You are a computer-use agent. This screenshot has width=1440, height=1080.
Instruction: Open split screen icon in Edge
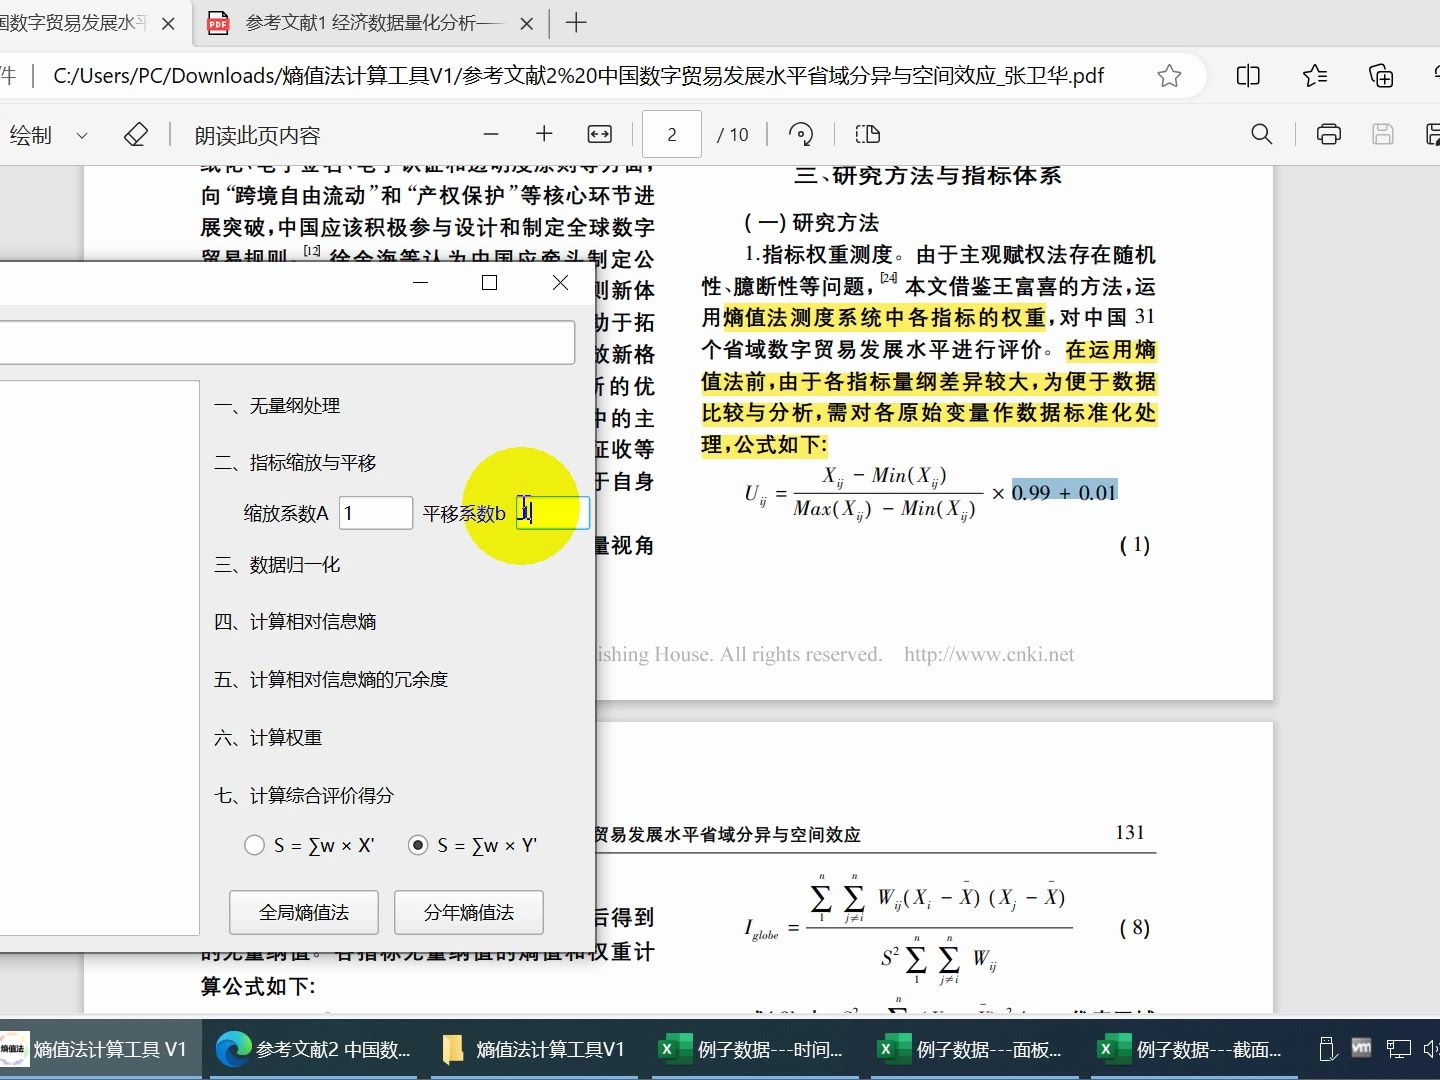1248,76
